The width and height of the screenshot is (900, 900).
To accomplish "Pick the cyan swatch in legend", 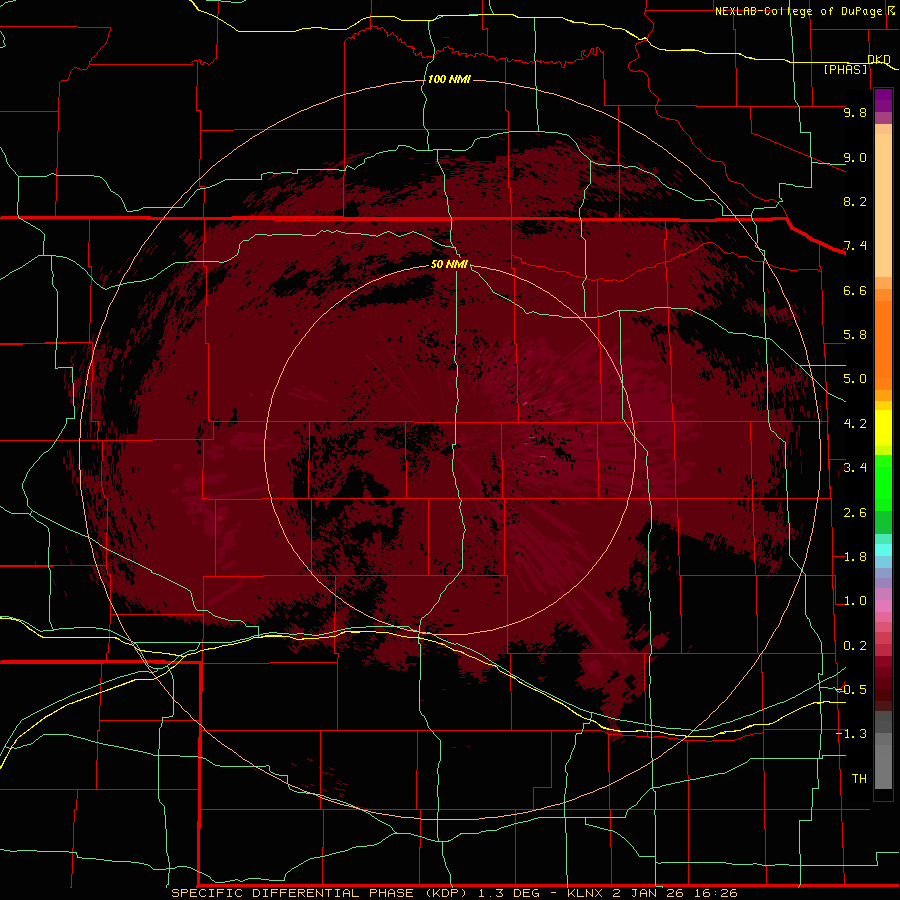I will tap(883, 550).
